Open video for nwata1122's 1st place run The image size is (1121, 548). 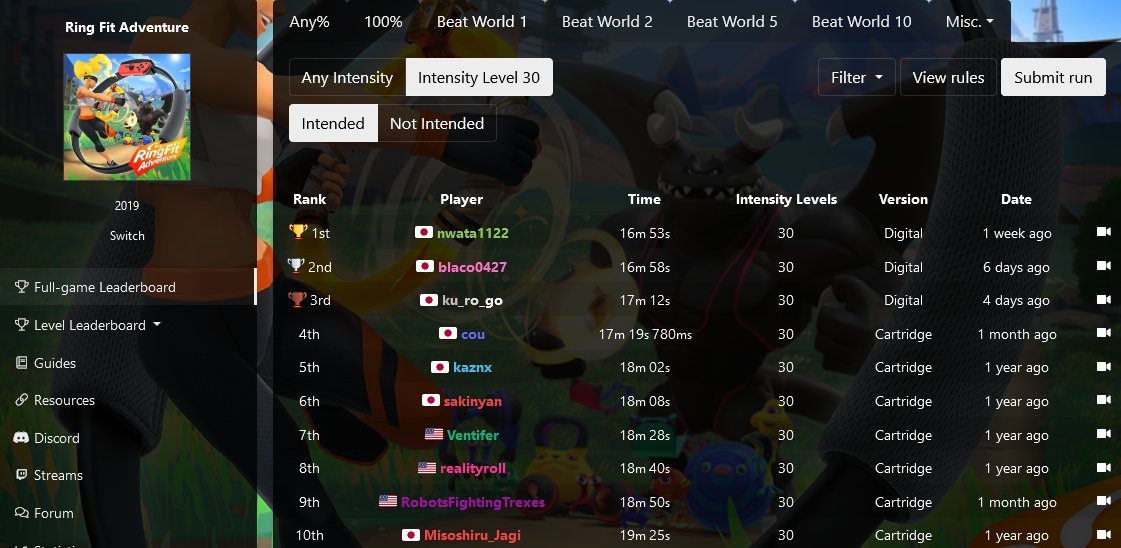pyautogui.click(x=1103, y=232)
